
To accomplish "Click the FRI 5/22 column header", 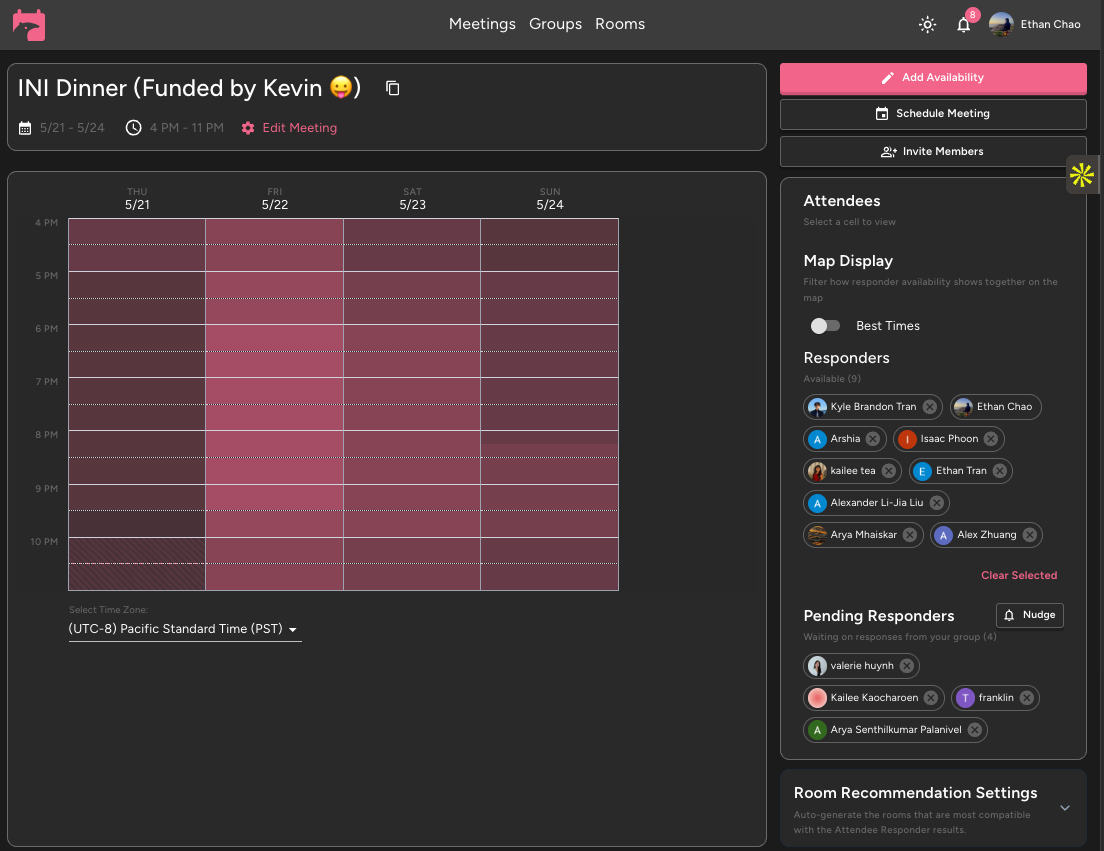I will point(275,199).
